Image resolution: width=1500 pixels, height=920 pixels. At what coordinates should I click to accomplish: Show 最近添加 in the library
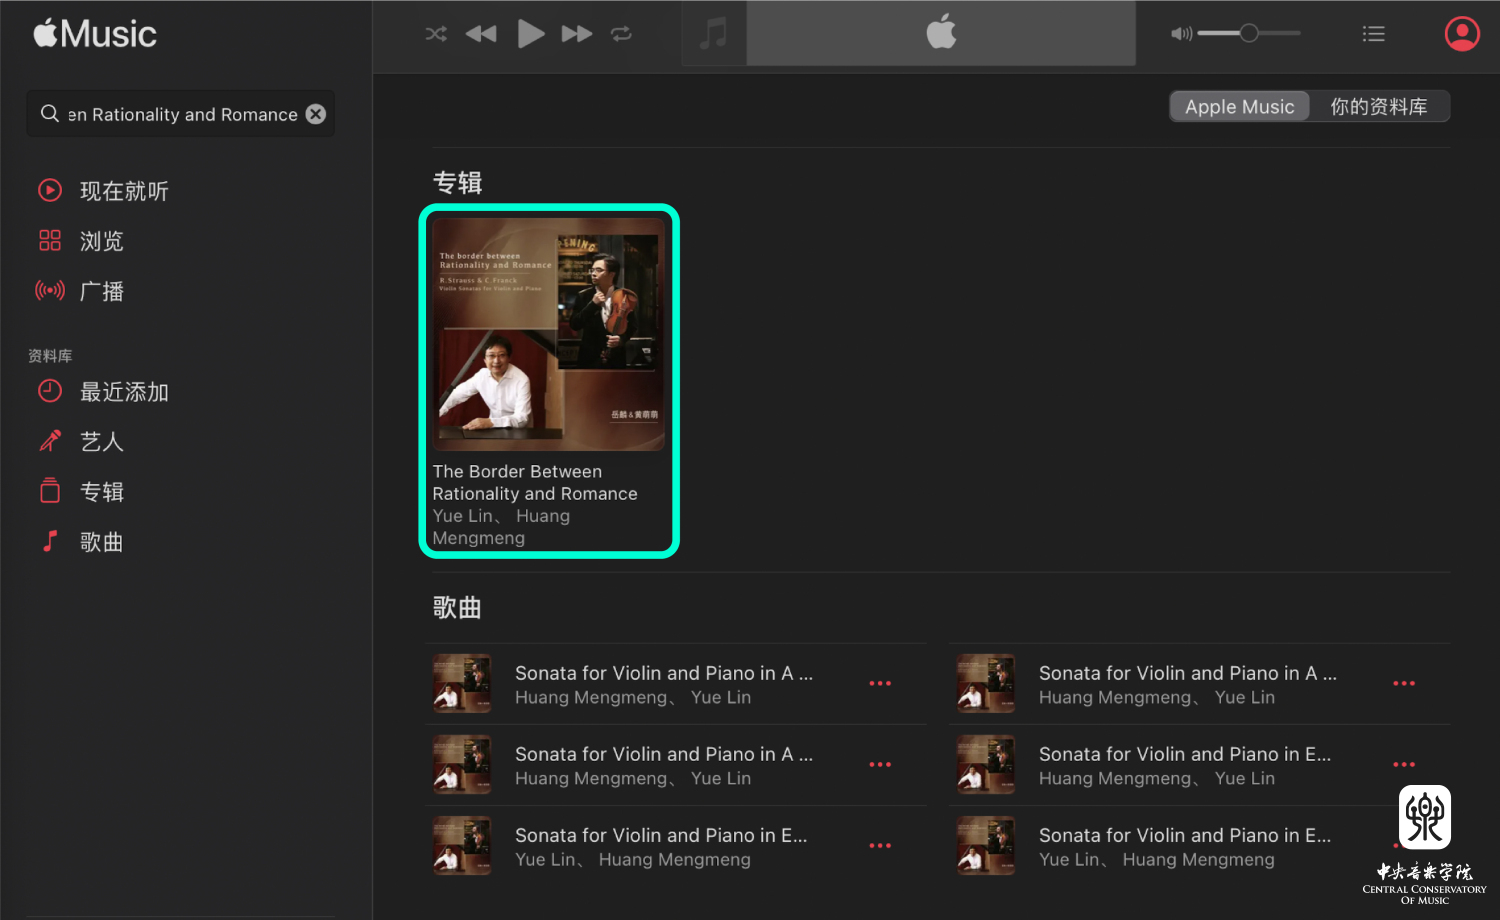click(123, 392)
